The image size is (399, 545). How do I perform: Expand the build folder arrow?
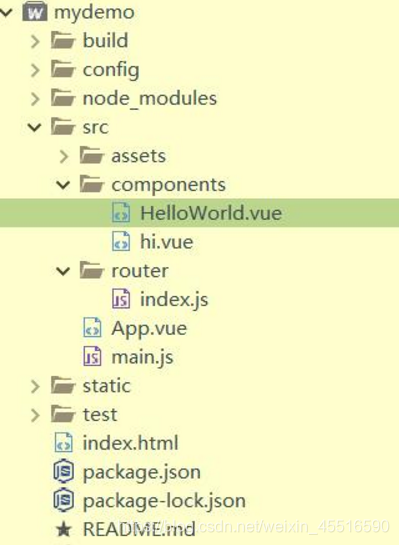point(35,42)
